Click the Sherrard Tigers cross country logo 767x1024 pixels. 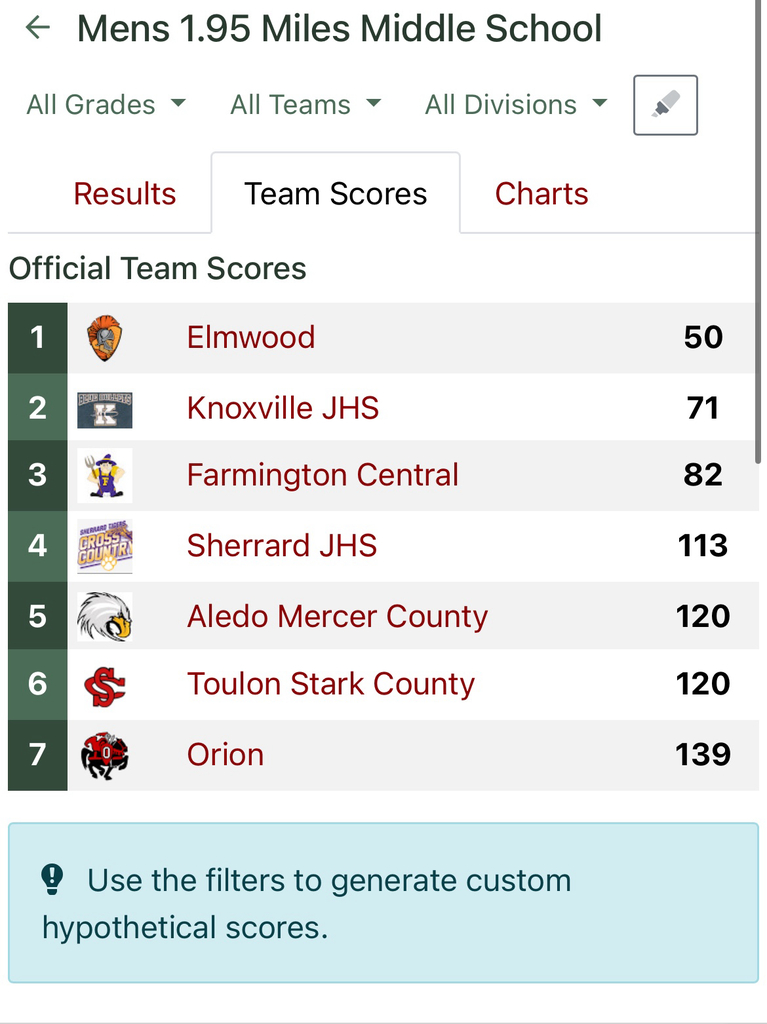pos(105,546)
